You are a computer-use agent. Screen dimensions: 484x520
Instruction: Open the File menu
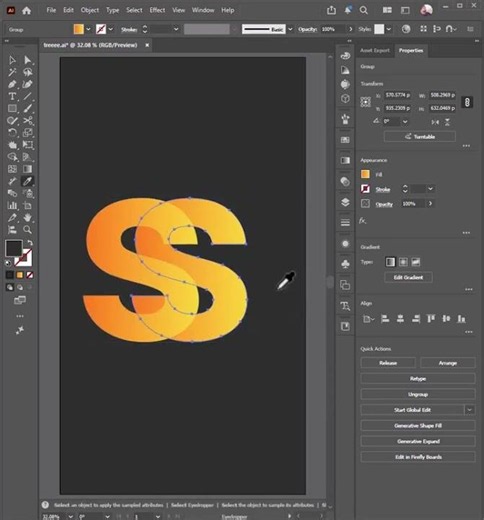pos(51,10)
